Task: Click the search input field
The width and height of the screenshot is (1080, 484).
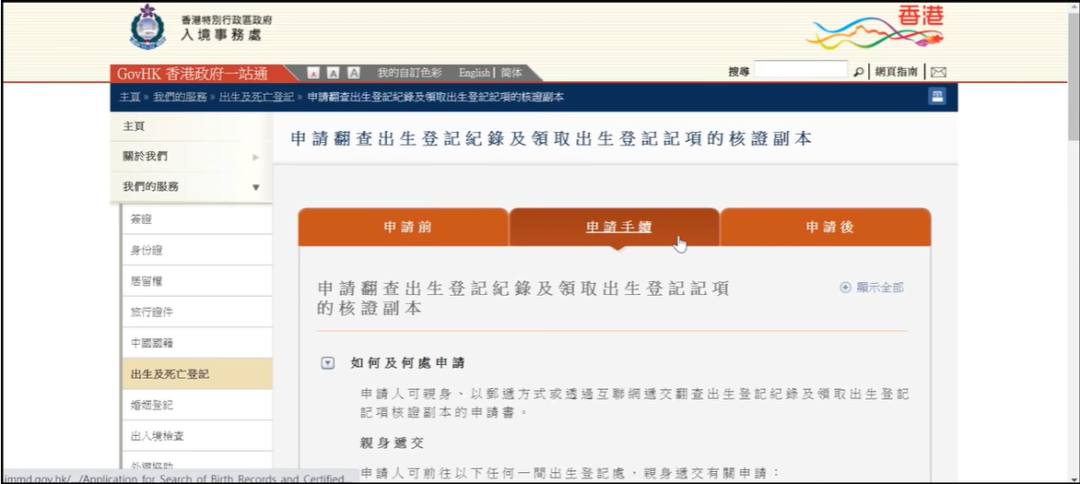Action: point(800,71)
